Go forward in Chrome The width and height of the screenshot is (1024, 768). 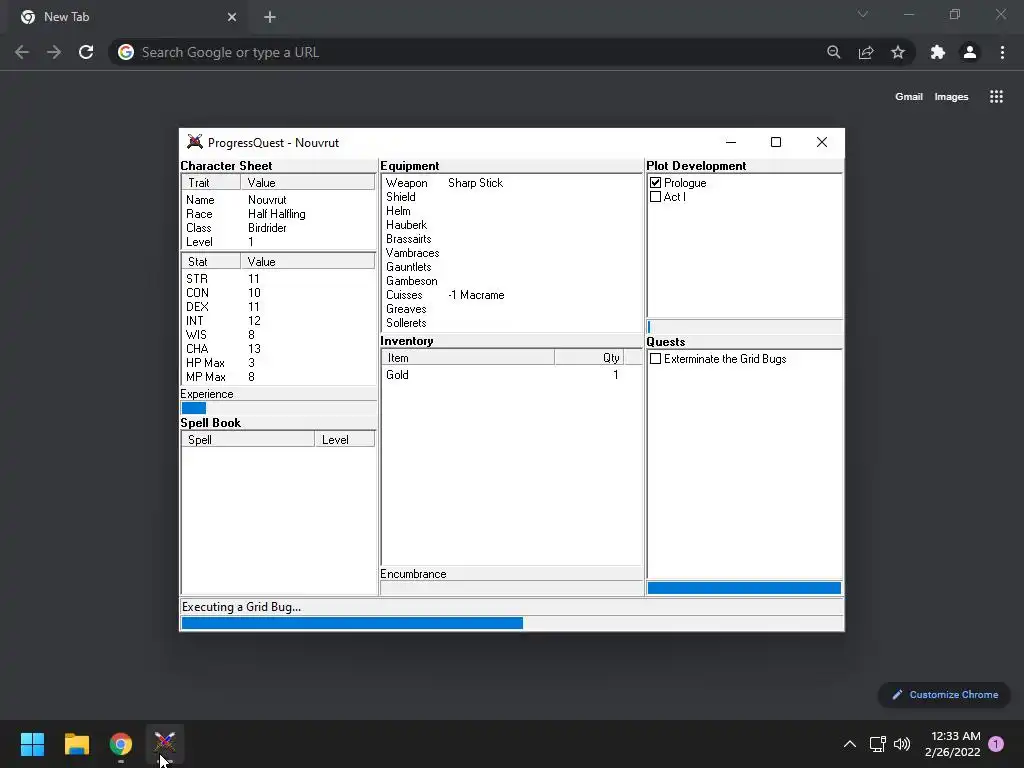point(54,52)
